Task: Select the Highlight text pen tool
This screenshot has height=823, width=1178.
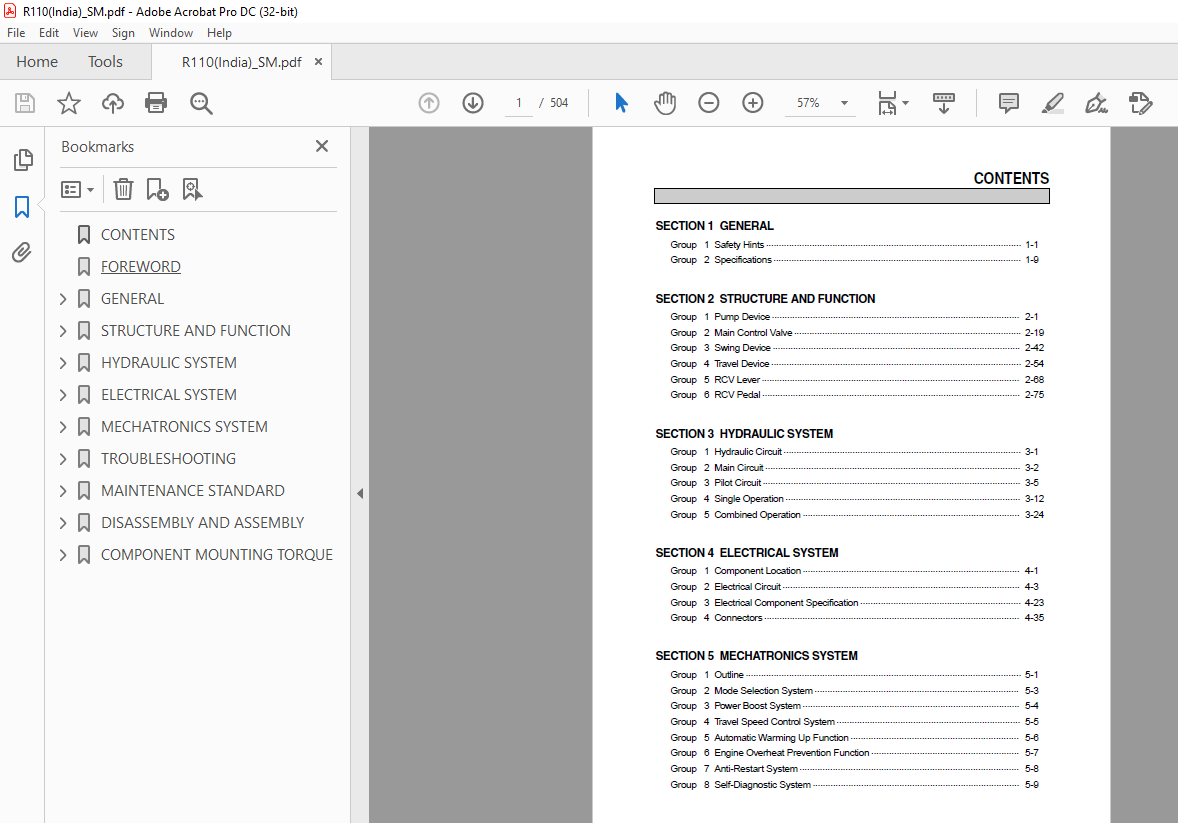Action: tap(1053, 103)
